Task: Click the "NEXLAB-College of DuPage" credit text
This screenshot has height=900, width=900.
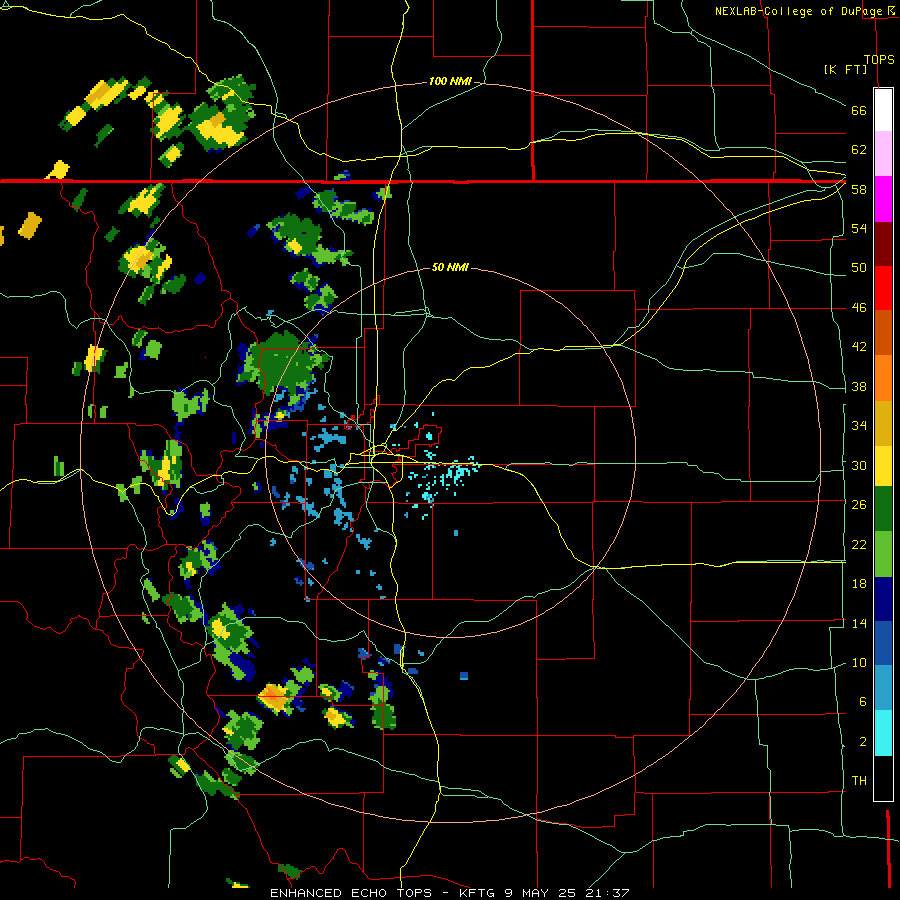Action: coord(798,11)
